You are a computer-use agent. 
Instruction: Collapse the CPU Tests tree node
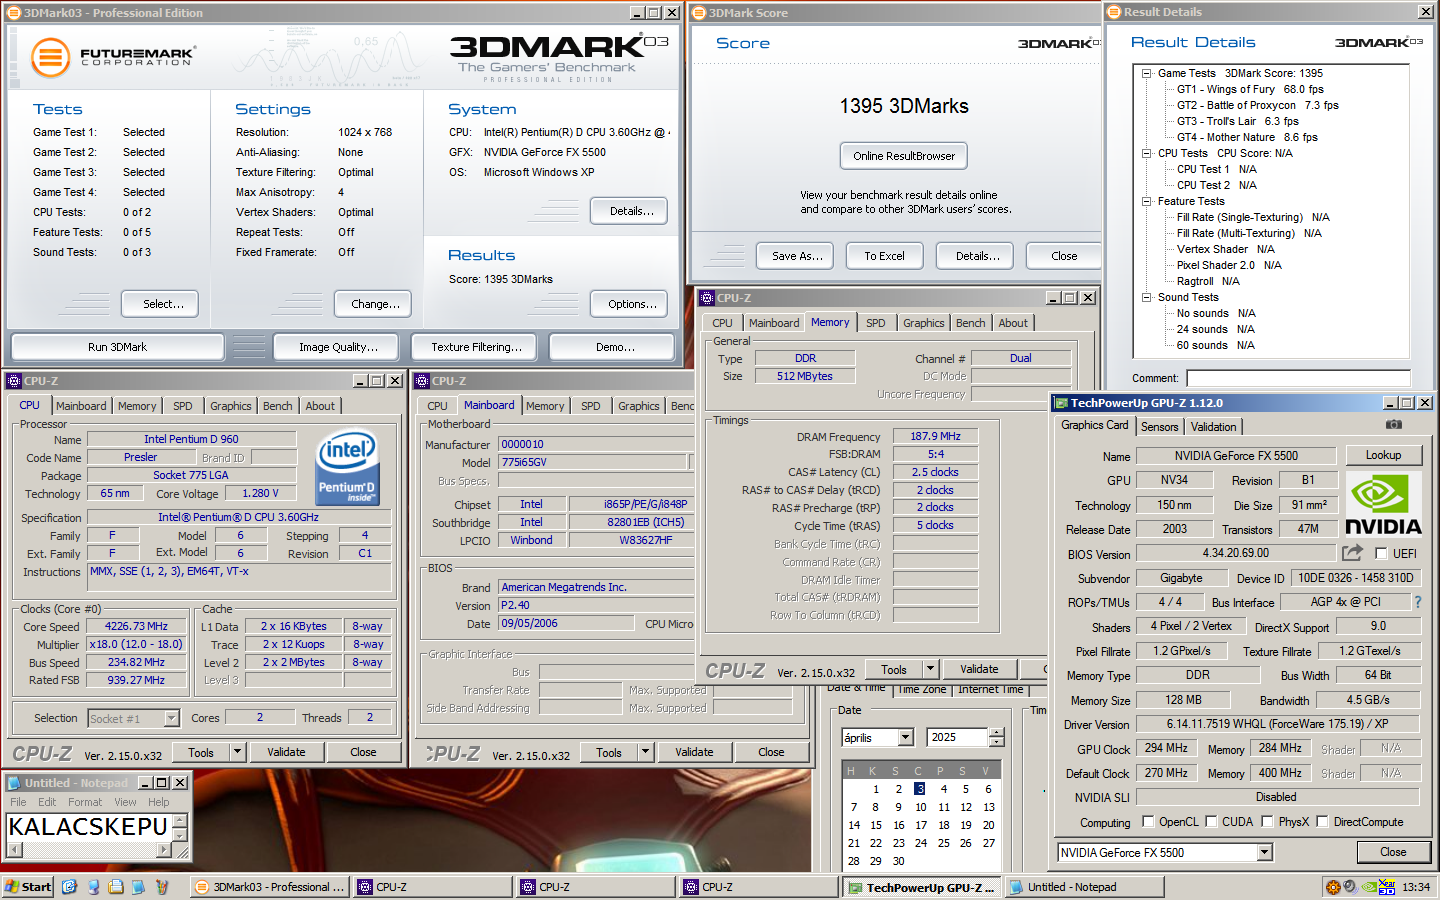click(1146, 153)
